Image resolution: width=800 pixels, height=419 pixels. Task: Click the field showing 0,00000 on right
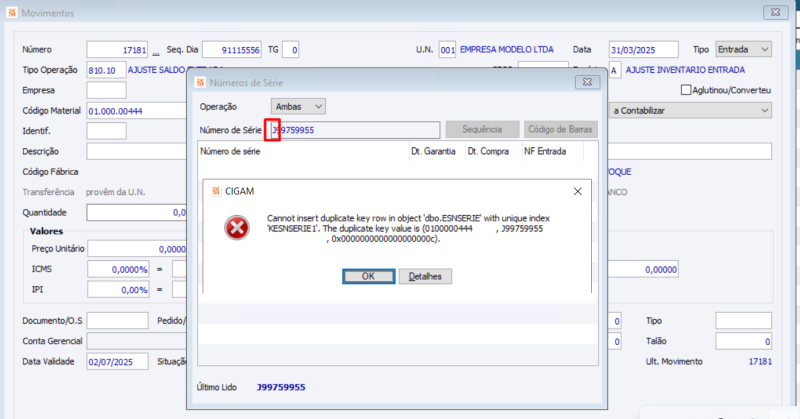click(643, 269)
